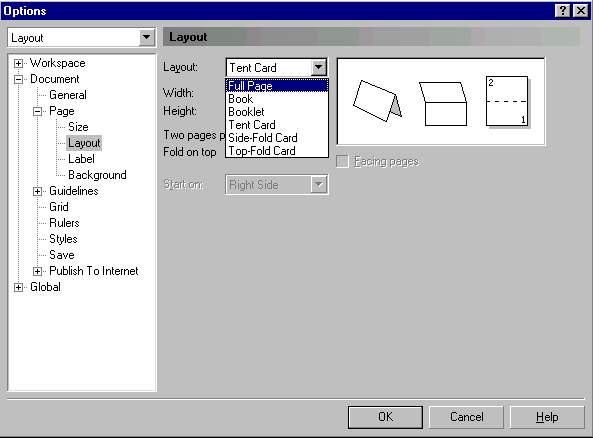Screen dimensions: 593x438
Task: Expand the Publish To Internet node
Action: (37, 271)
